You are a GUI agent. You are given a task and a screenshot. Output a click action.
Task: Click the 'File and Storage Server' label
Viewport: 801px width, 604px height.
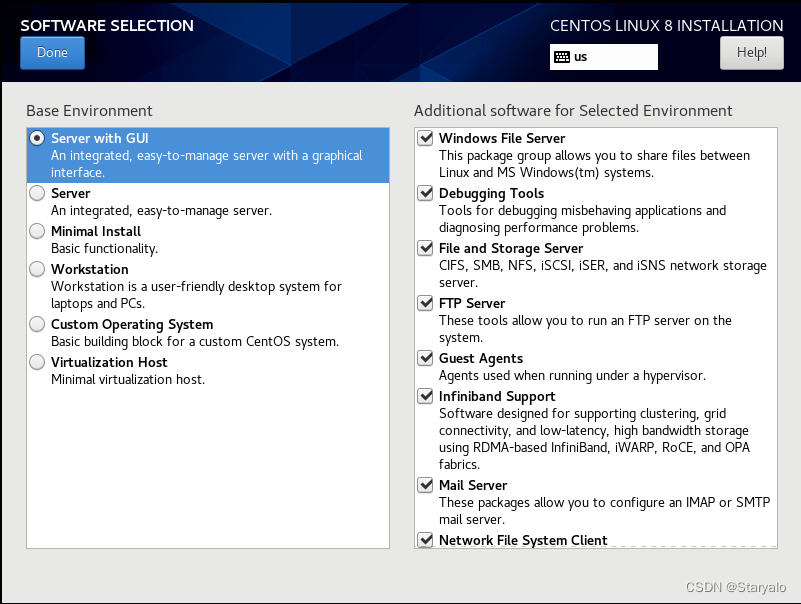[x=511, y=248]
